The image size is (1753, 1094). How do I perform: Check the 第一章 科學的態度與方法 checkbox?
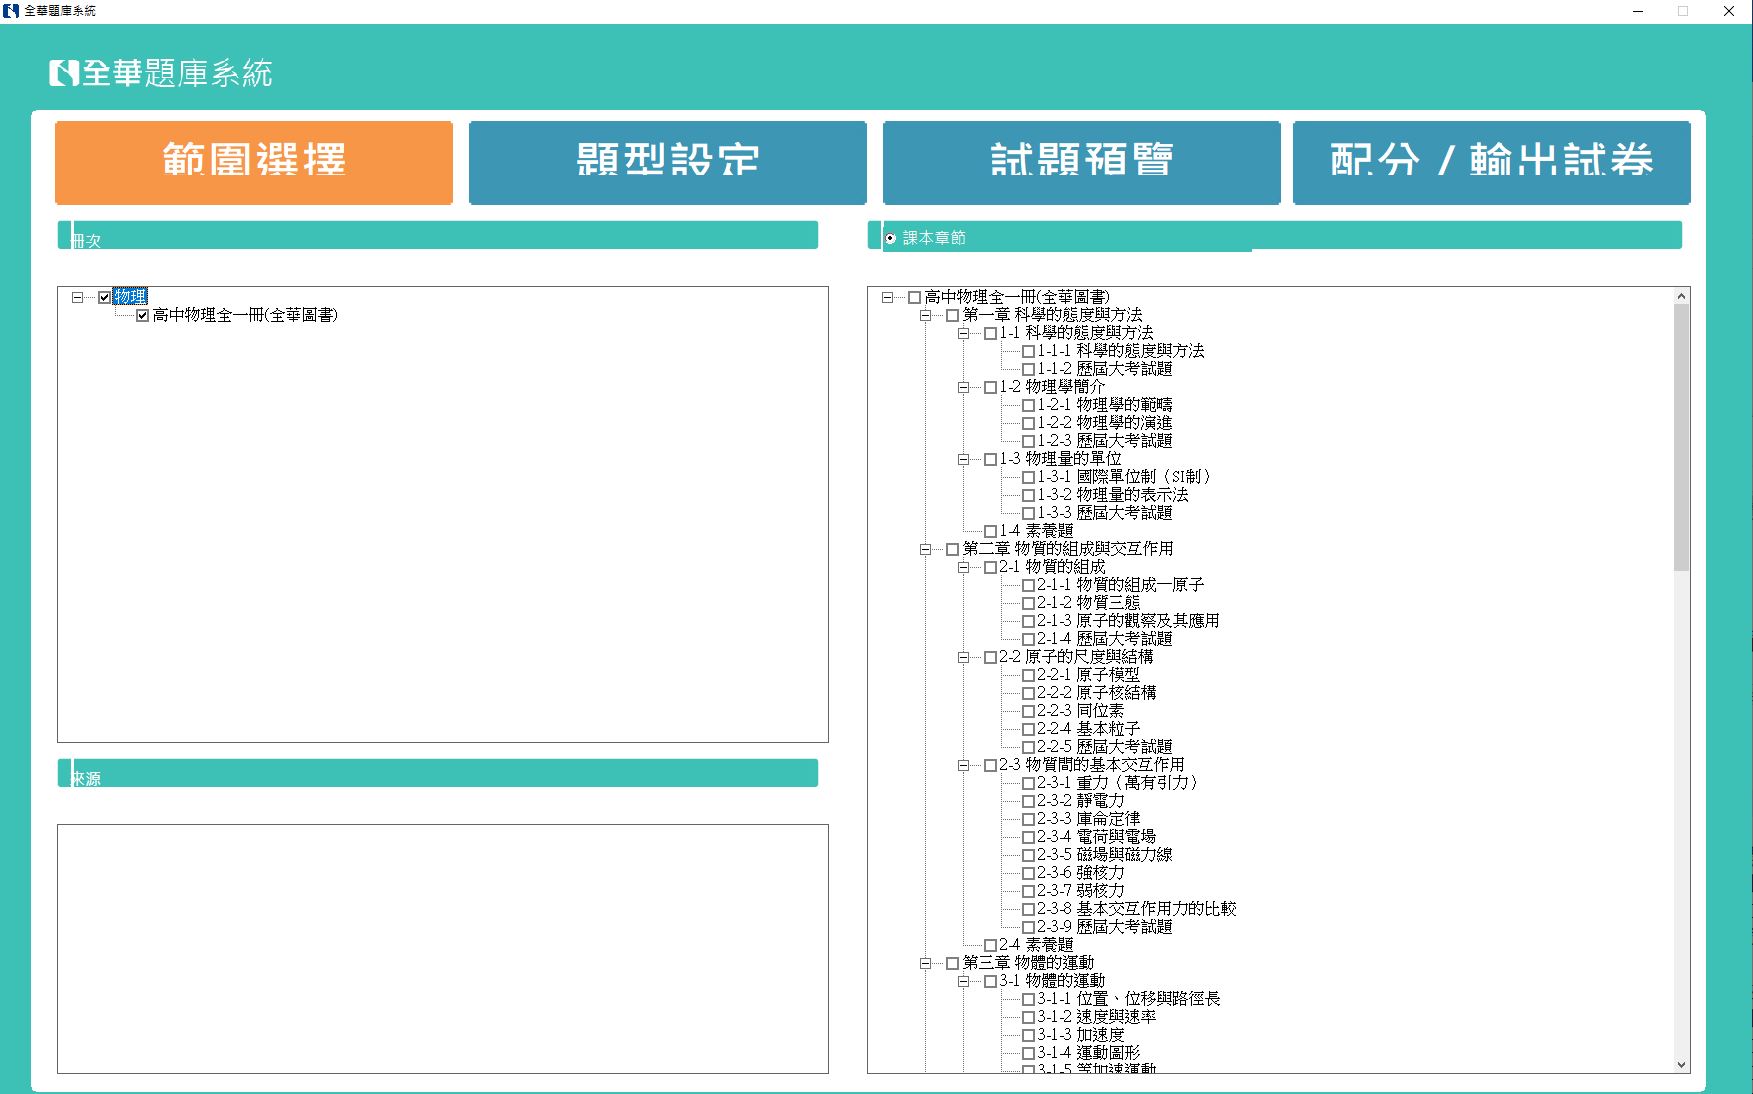click(952, 315)
